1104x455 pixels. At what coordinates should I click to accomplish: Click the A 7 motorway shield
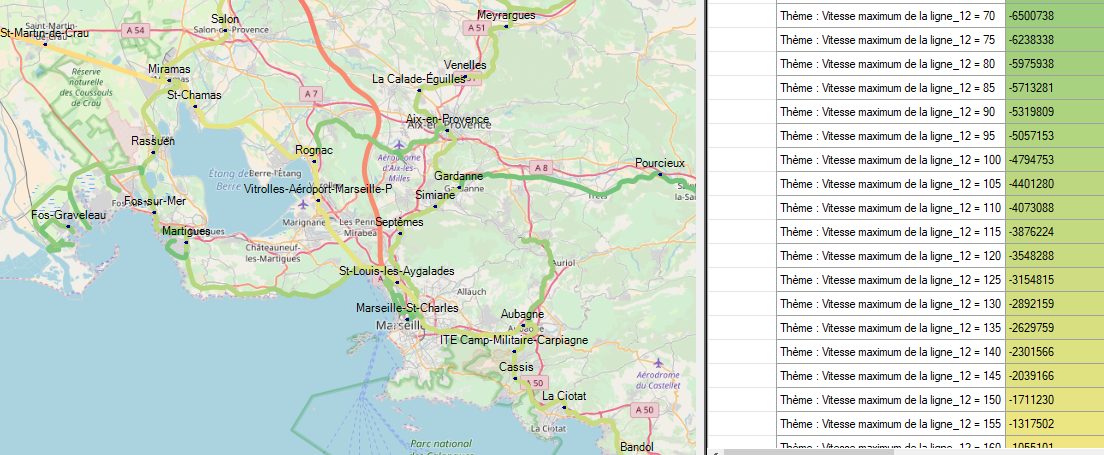pyautogui.click(x=312, y=93)
